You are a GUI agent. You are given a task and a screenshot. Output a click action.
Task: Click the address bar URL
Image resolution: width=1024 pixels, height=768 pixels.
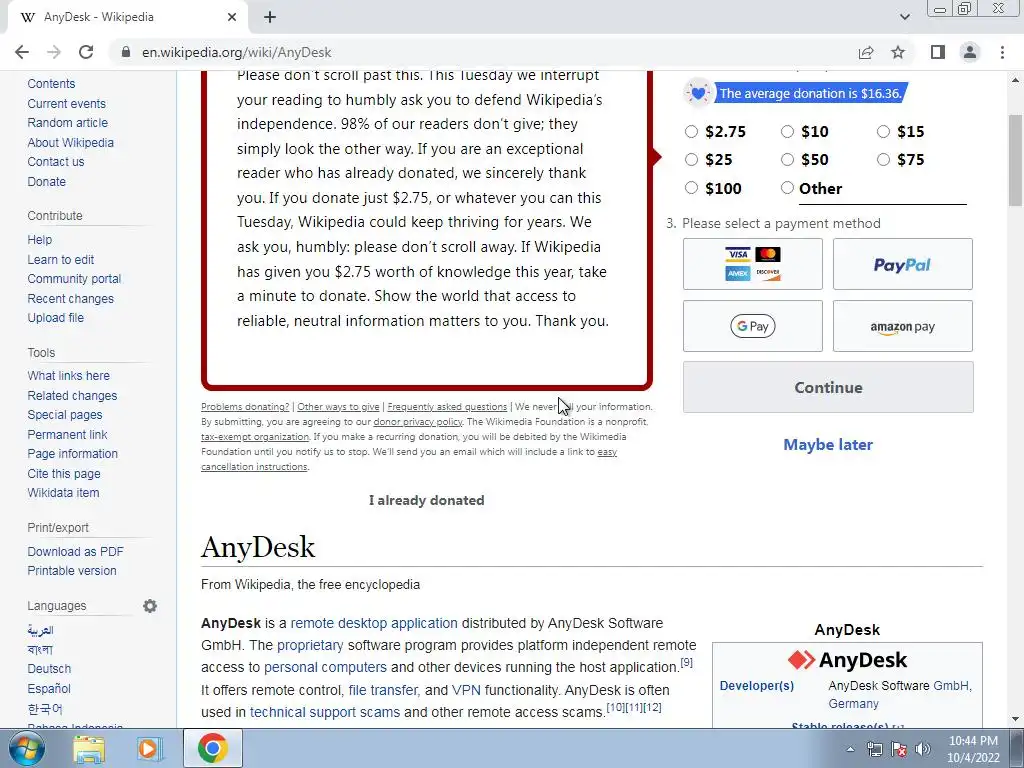(236, 52)
